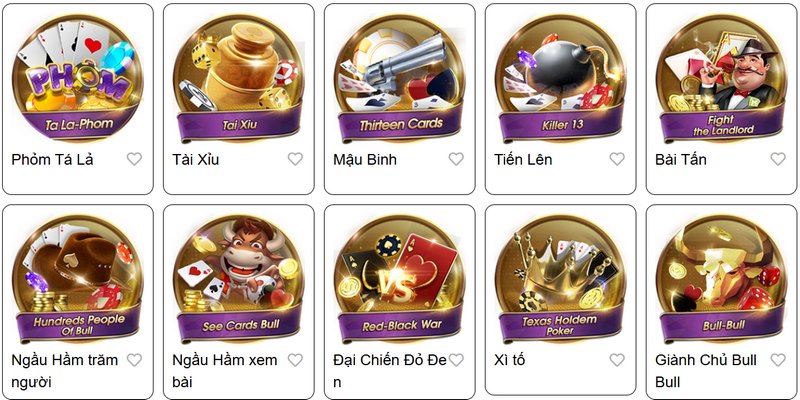Click the Ngầu Hầm trăm người title

(65, 371)
